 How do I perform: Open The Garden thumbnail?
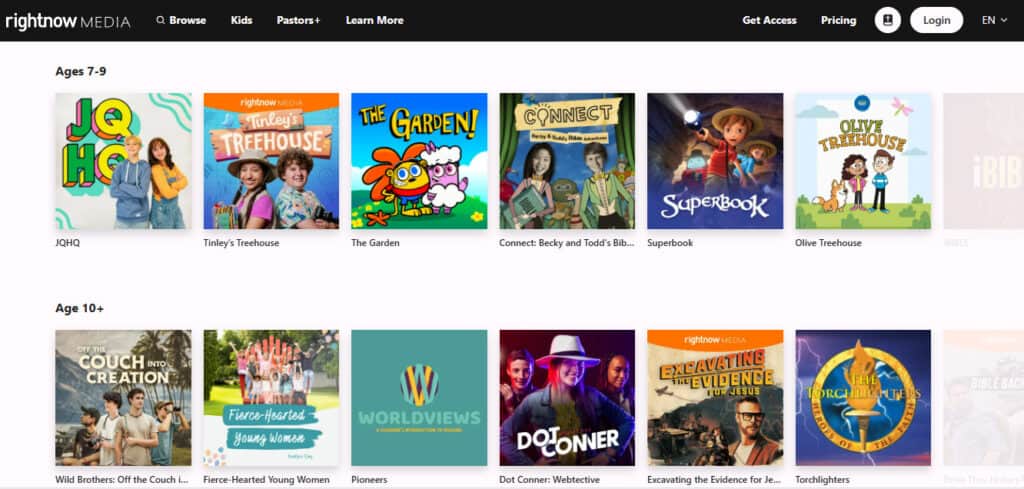[x=419, y=161]
